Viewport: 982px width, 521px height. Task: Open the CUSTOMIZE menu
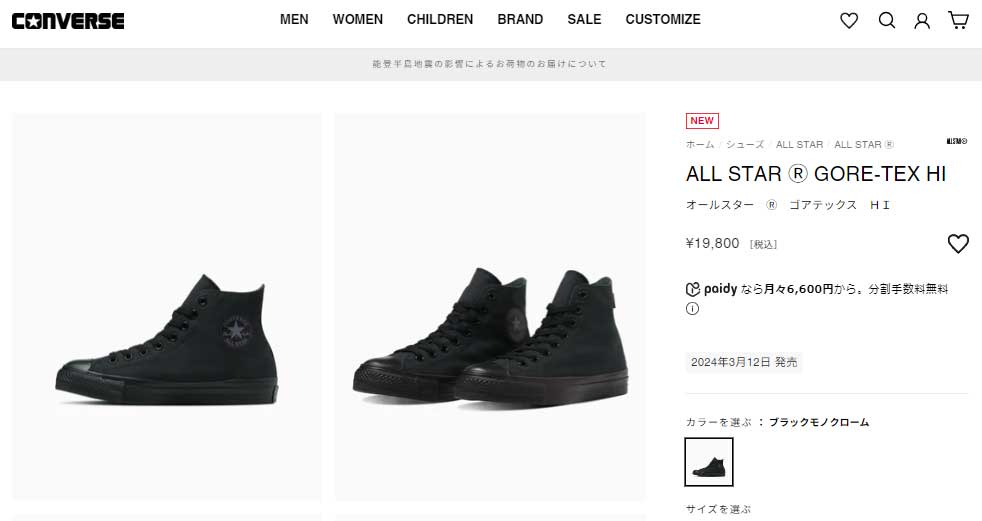click(x=663, y=19)
